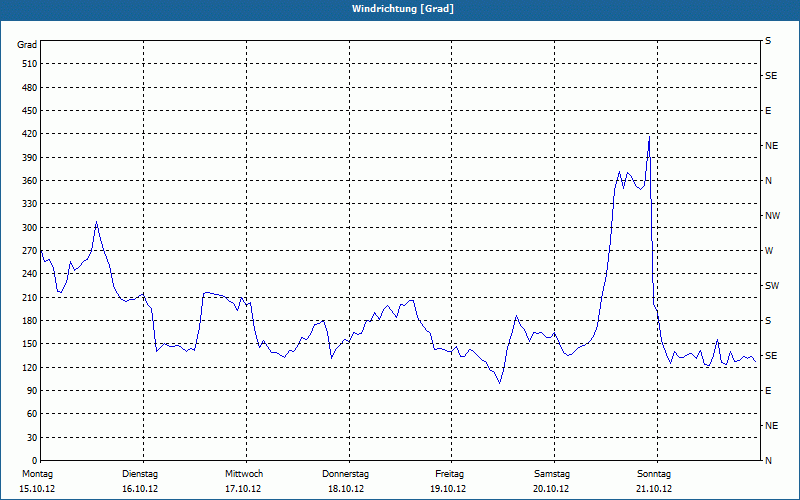The height and width of the screenshot is (500, 800).
Task: Click the 'Montag' day label
Action: tap(37, 474)
